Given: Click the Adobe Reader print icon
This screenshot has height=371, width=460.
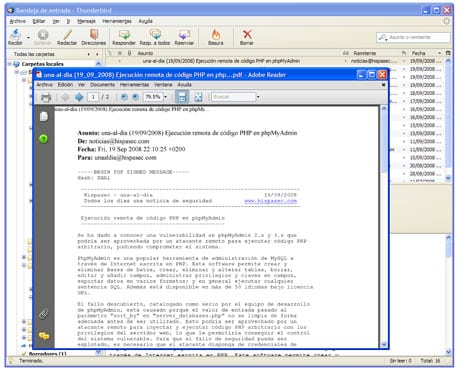Looking at the screenshot, I should pos(46,97).
